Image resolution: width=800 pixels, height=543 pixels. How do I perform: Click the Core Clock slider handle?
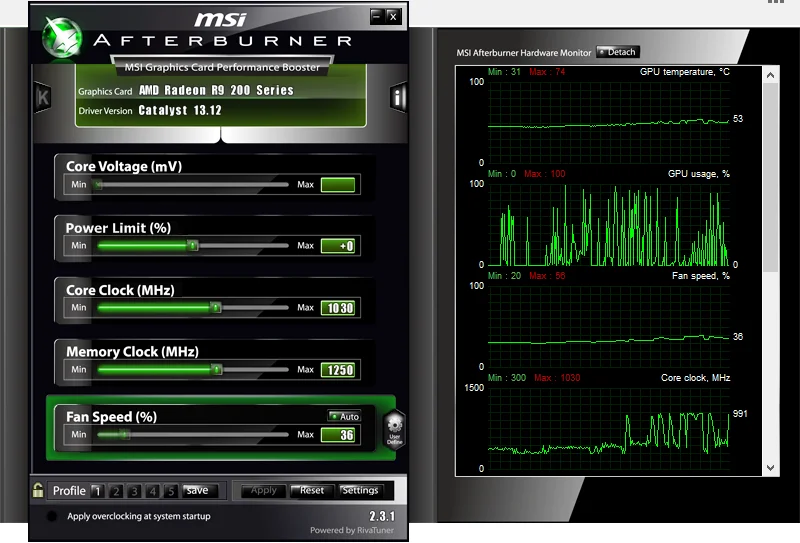coord(216,308)
